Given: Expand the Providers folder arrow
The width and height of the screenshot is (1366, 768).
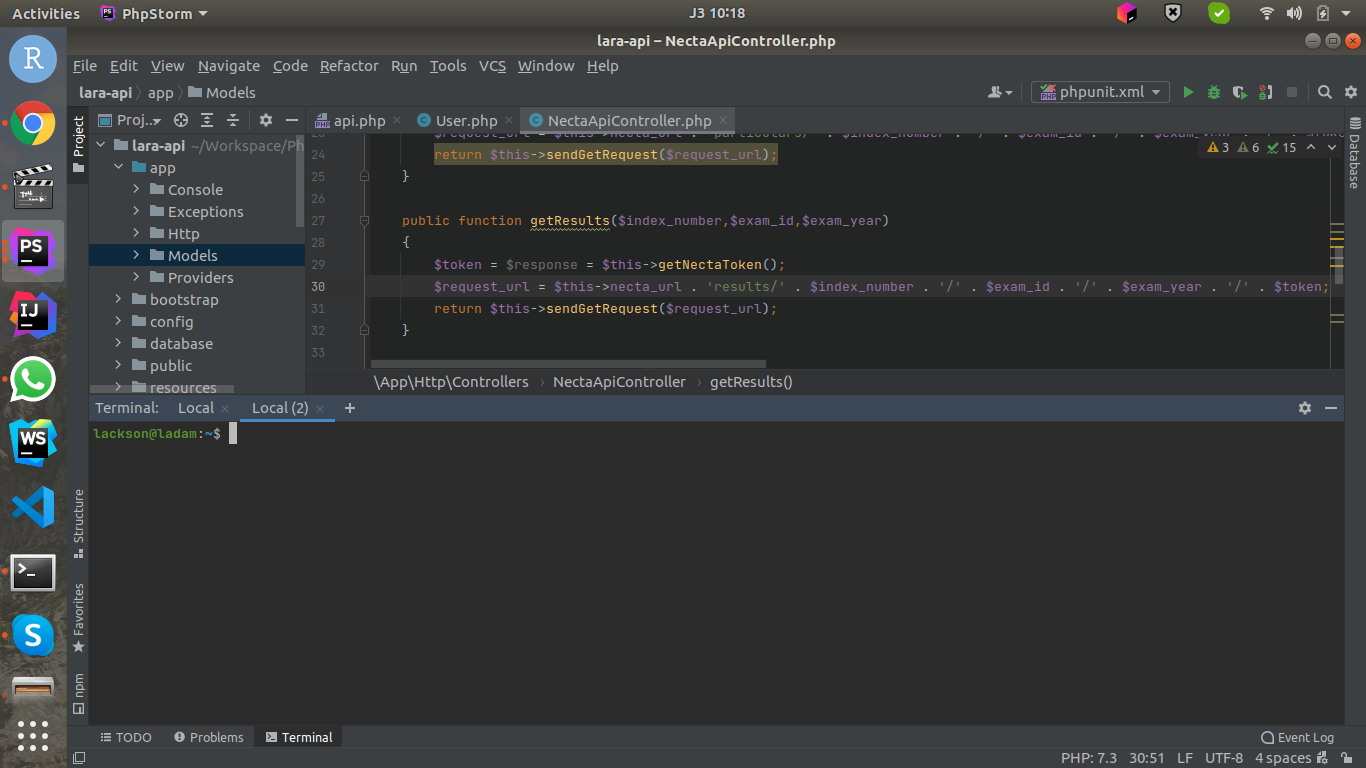Looking at the screenshot, I should [136, 277].
